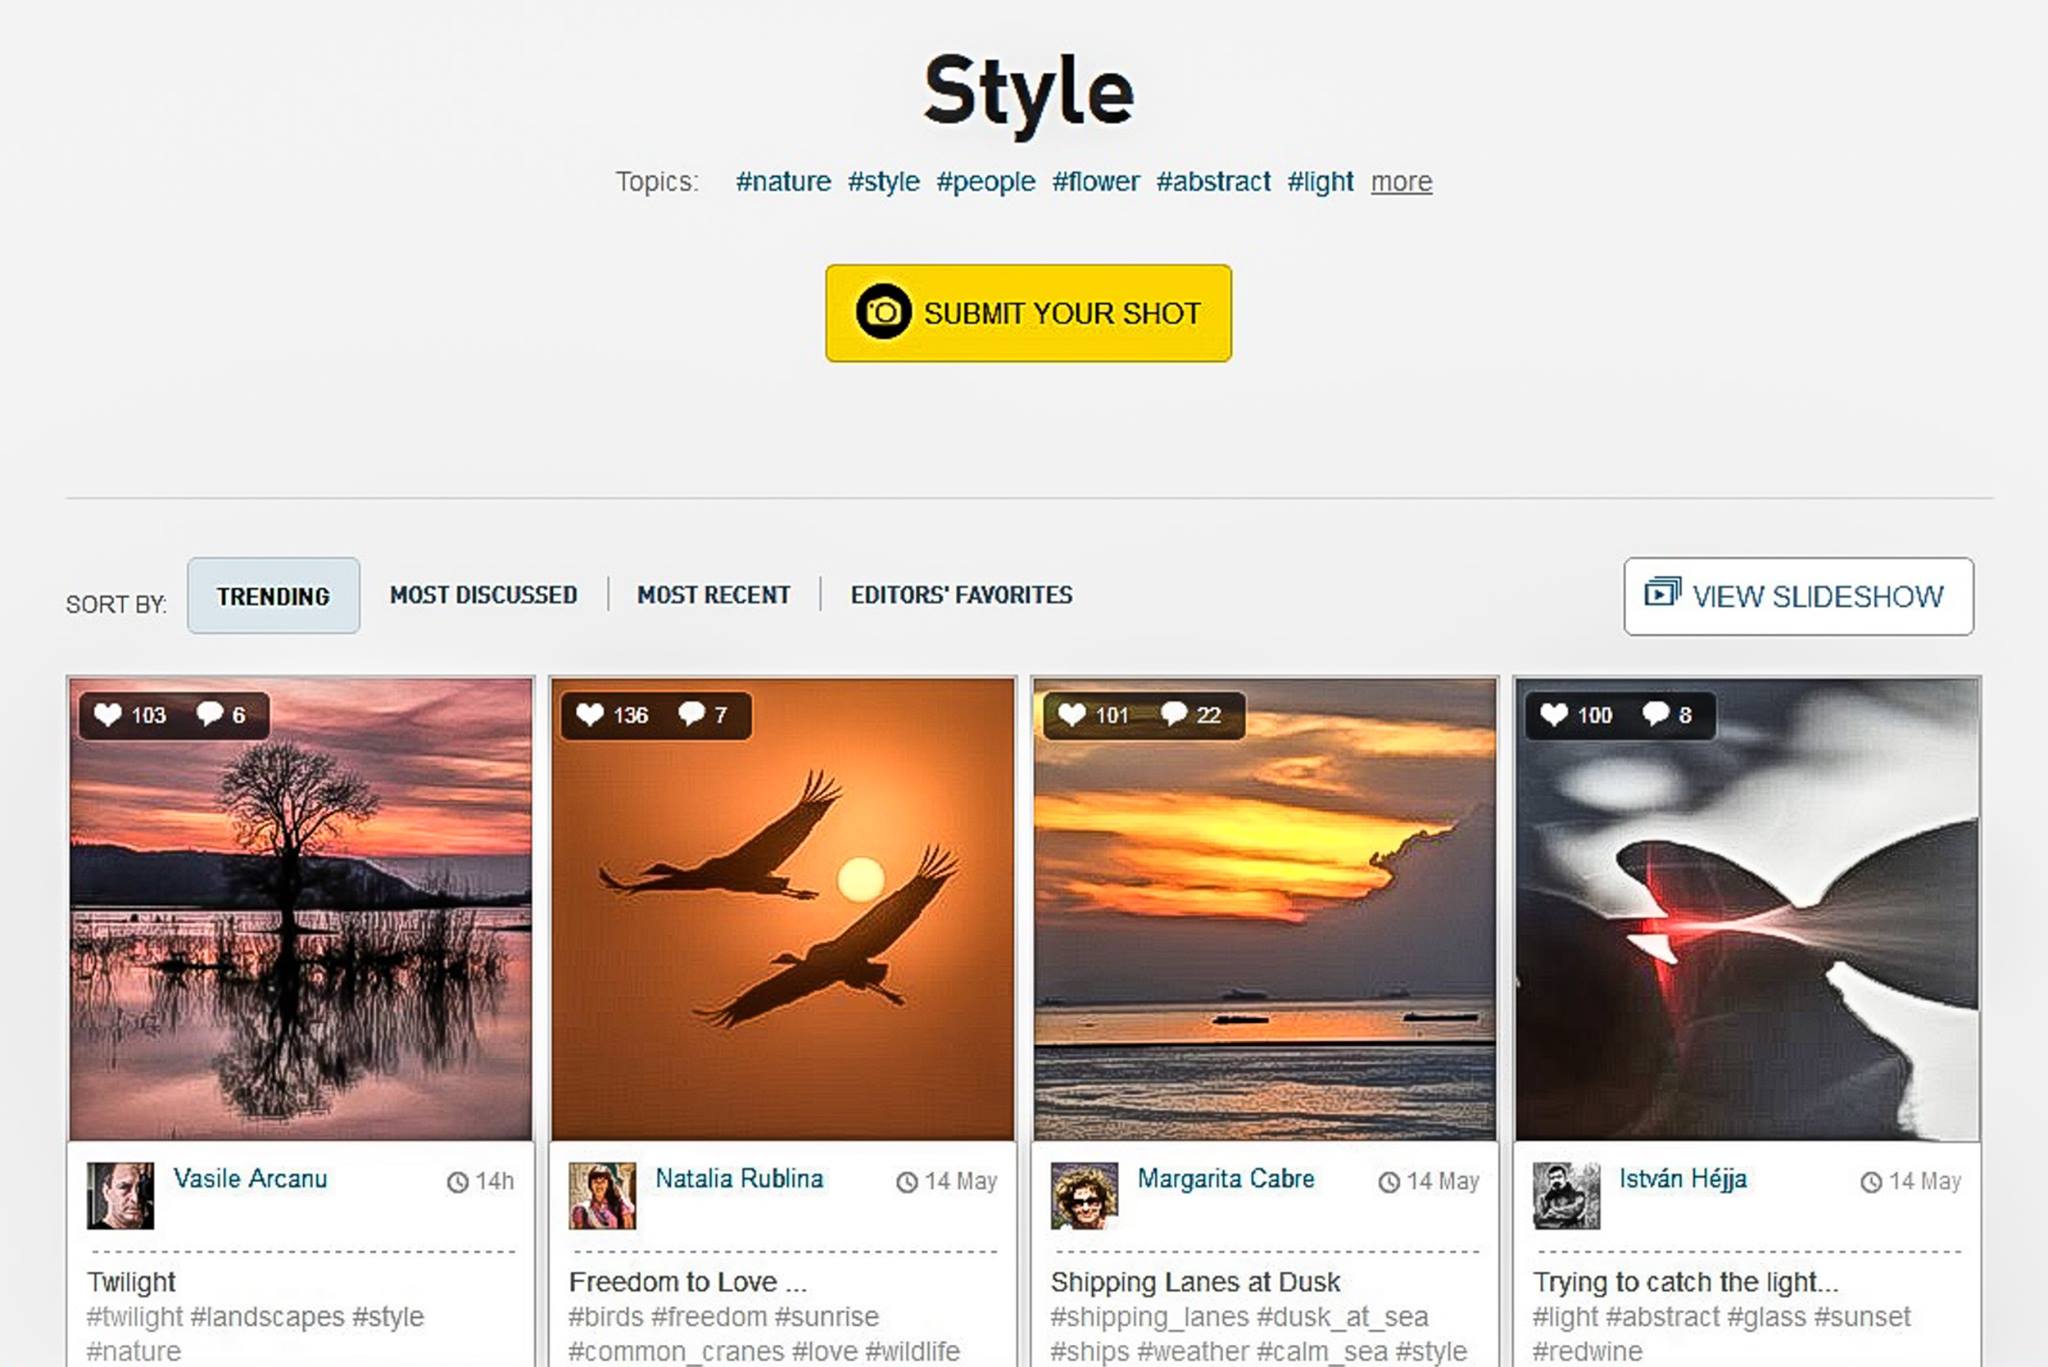Click heart icon on Twilight photo
This screenshot has height=1367, width=2048.
(x=107, y=715)
